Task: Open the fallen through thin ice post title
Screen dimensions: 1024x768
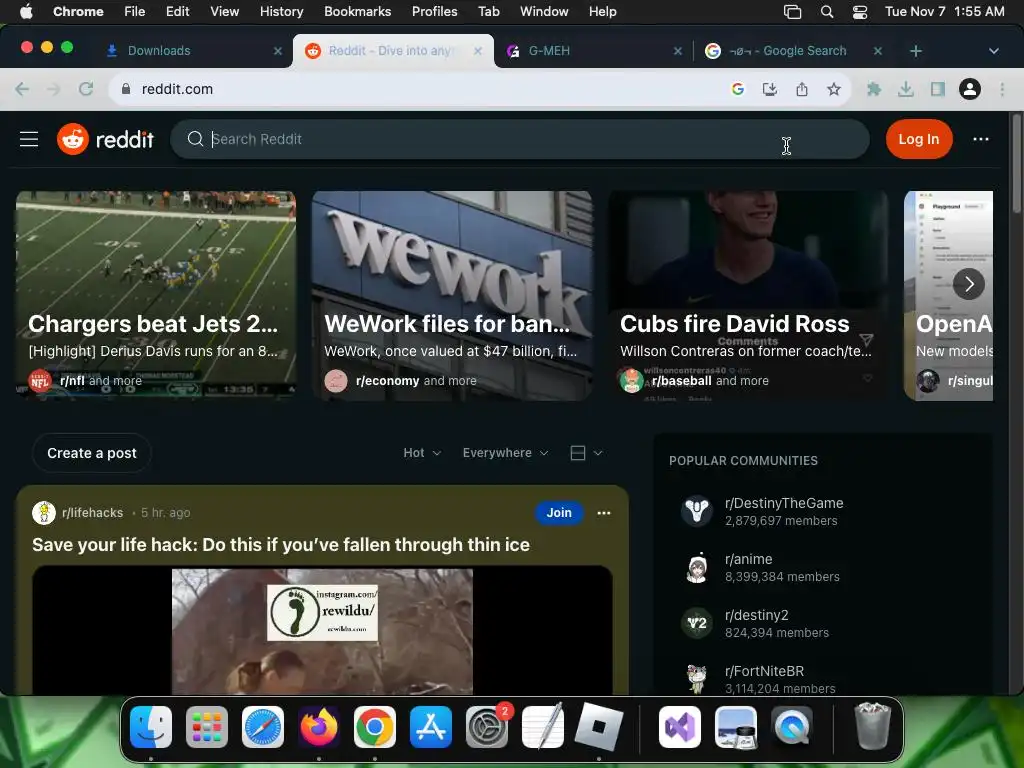Action: (x=281, y=545)
